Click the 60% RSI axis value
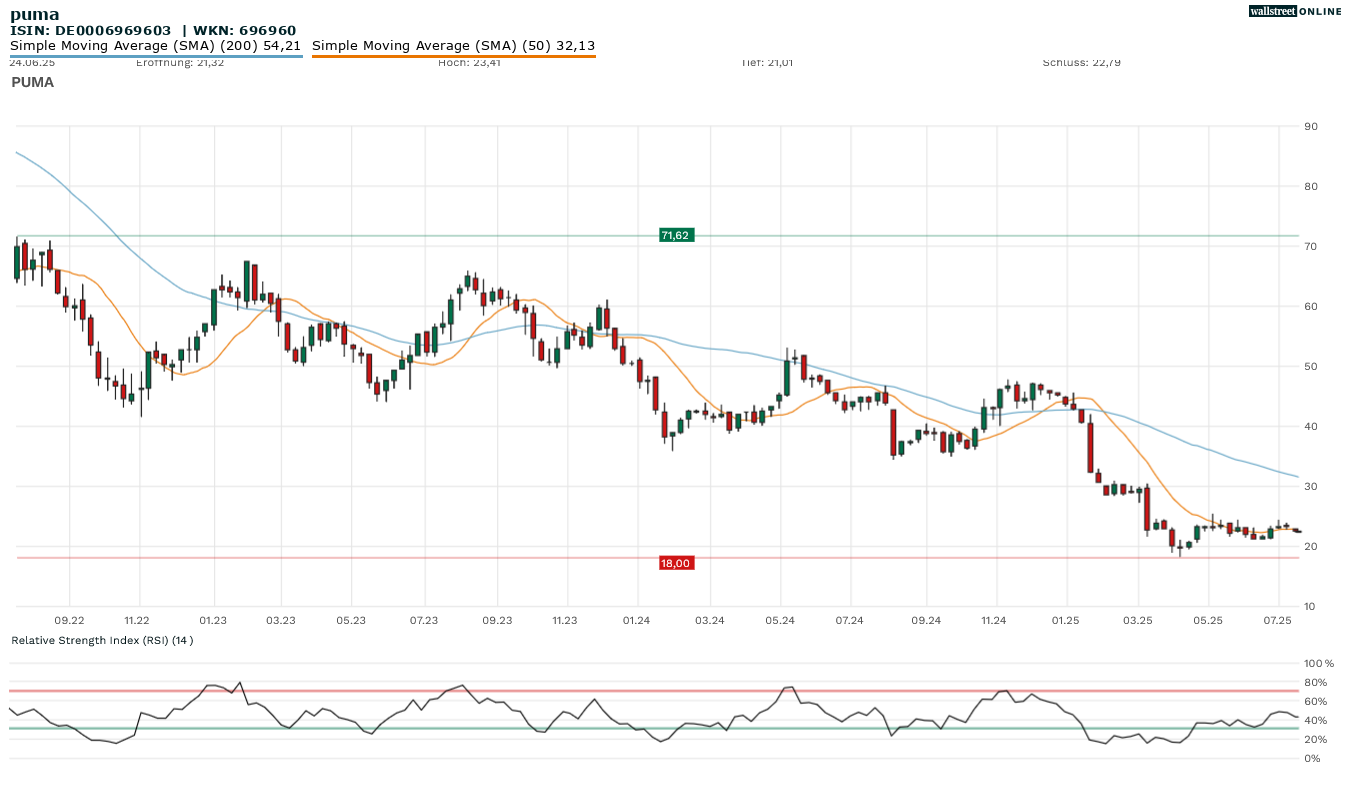The image size is (1349, 786). [x=1316, y=701]
